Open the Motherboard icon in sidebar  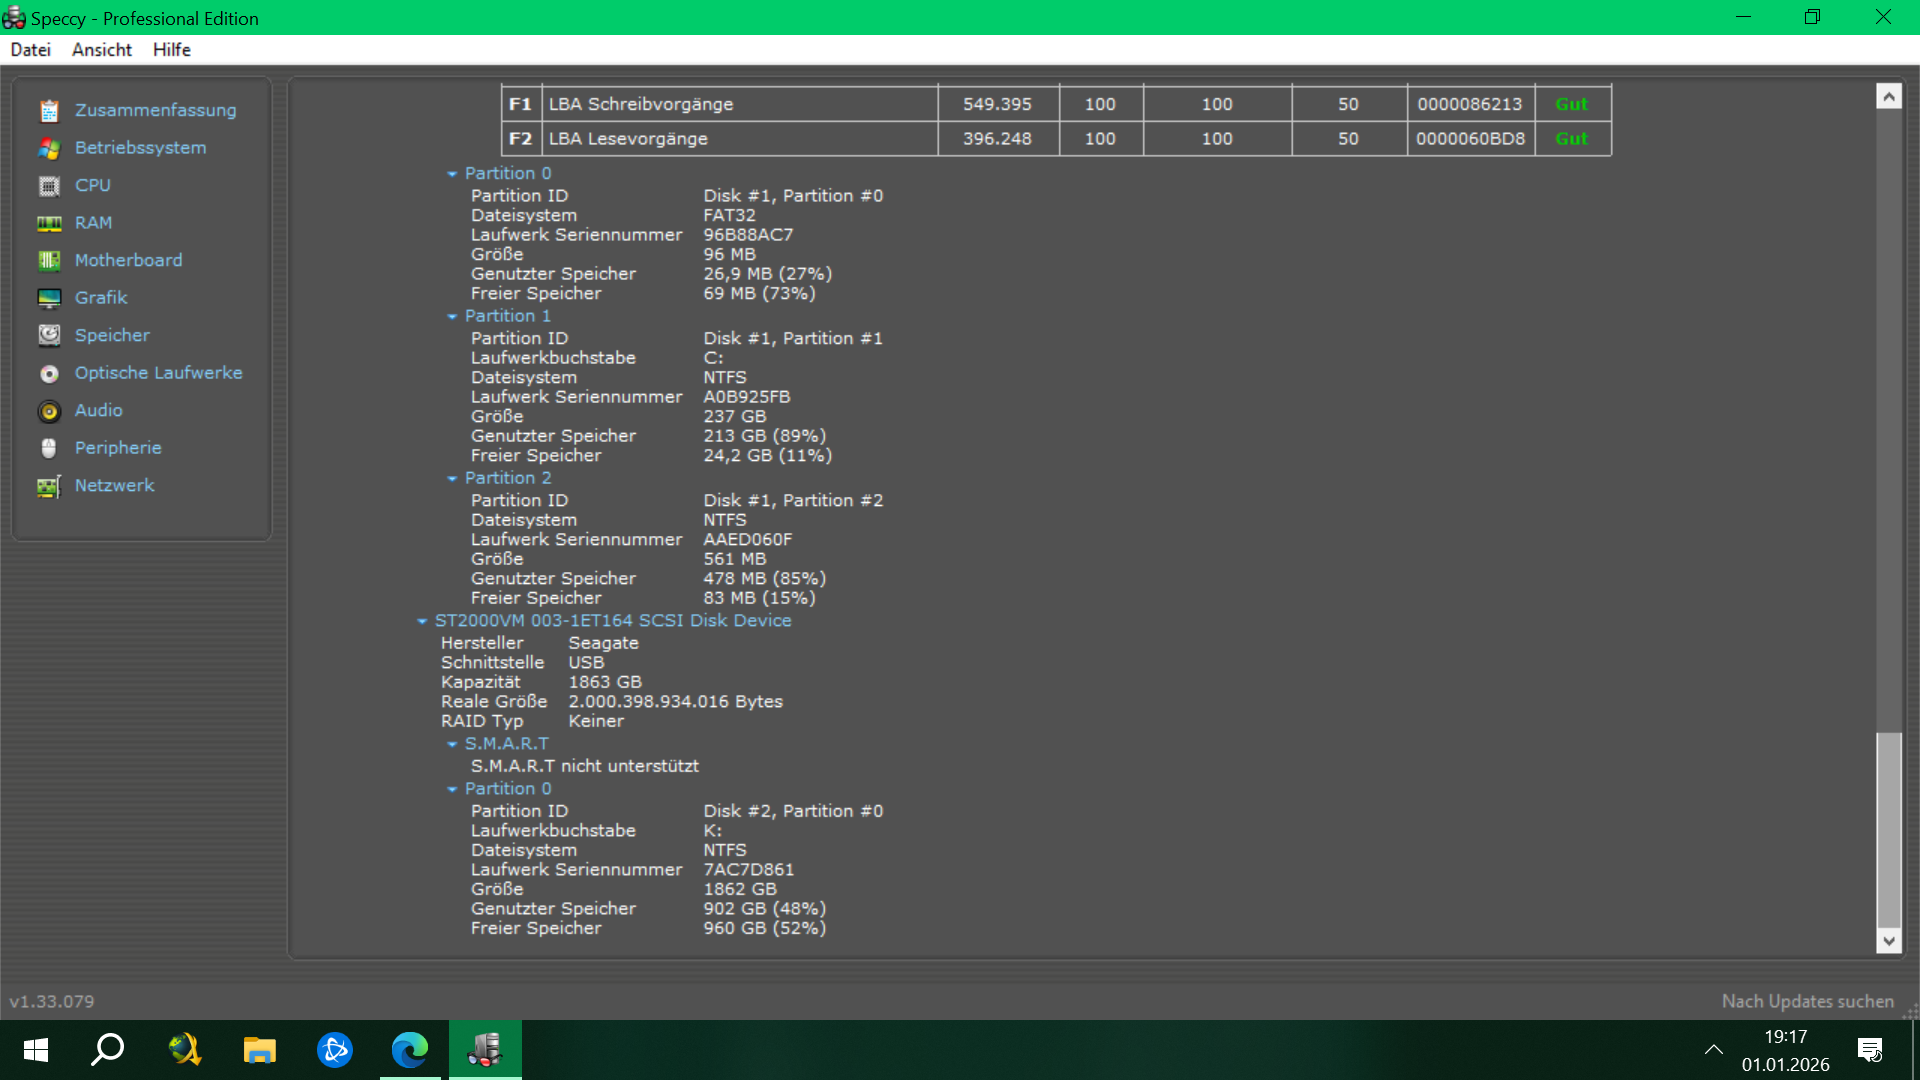[49, 261]
